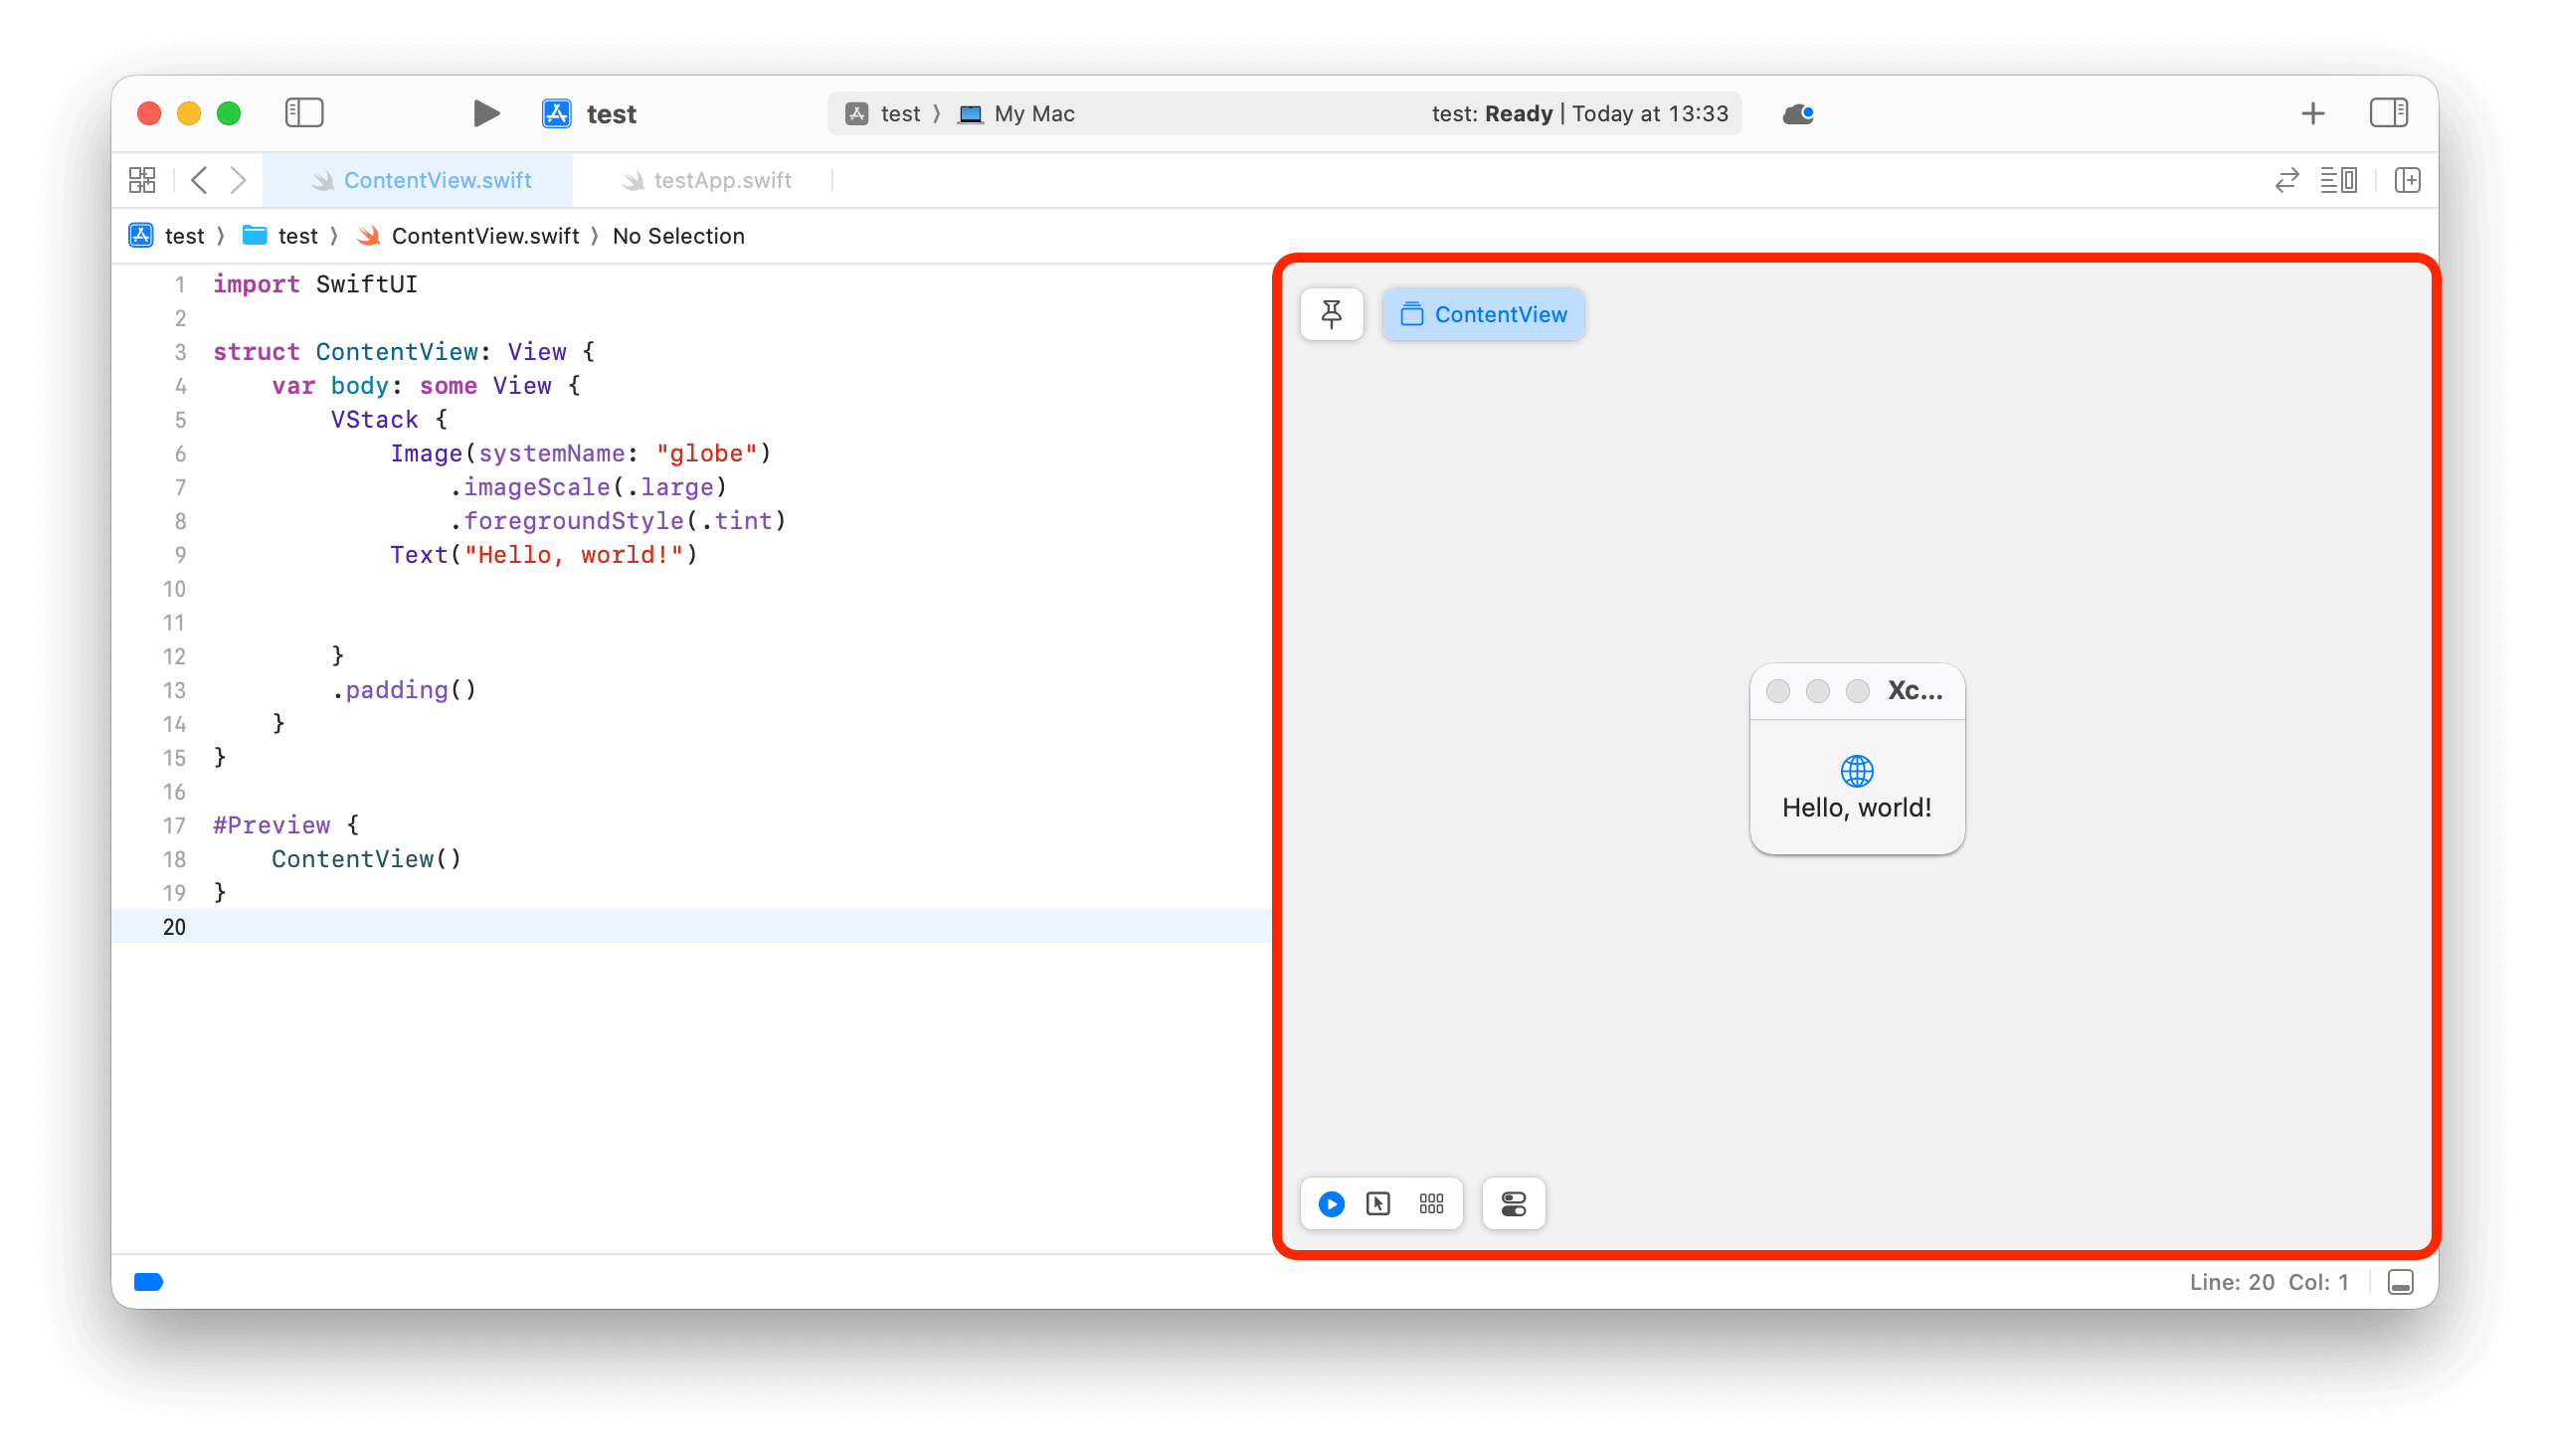Choose the My Mac run destination
Image resolution: width=2550 pixels, height=1456 pixels.
[1017, 114]
